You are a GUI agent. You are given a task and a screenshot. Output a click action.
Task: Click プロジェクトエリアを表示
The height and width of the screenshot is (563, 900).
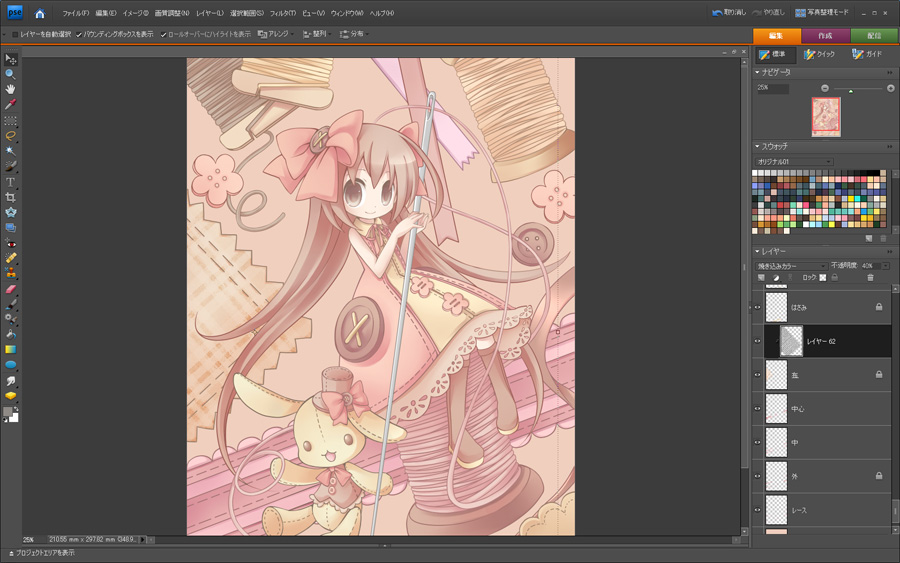41,553
